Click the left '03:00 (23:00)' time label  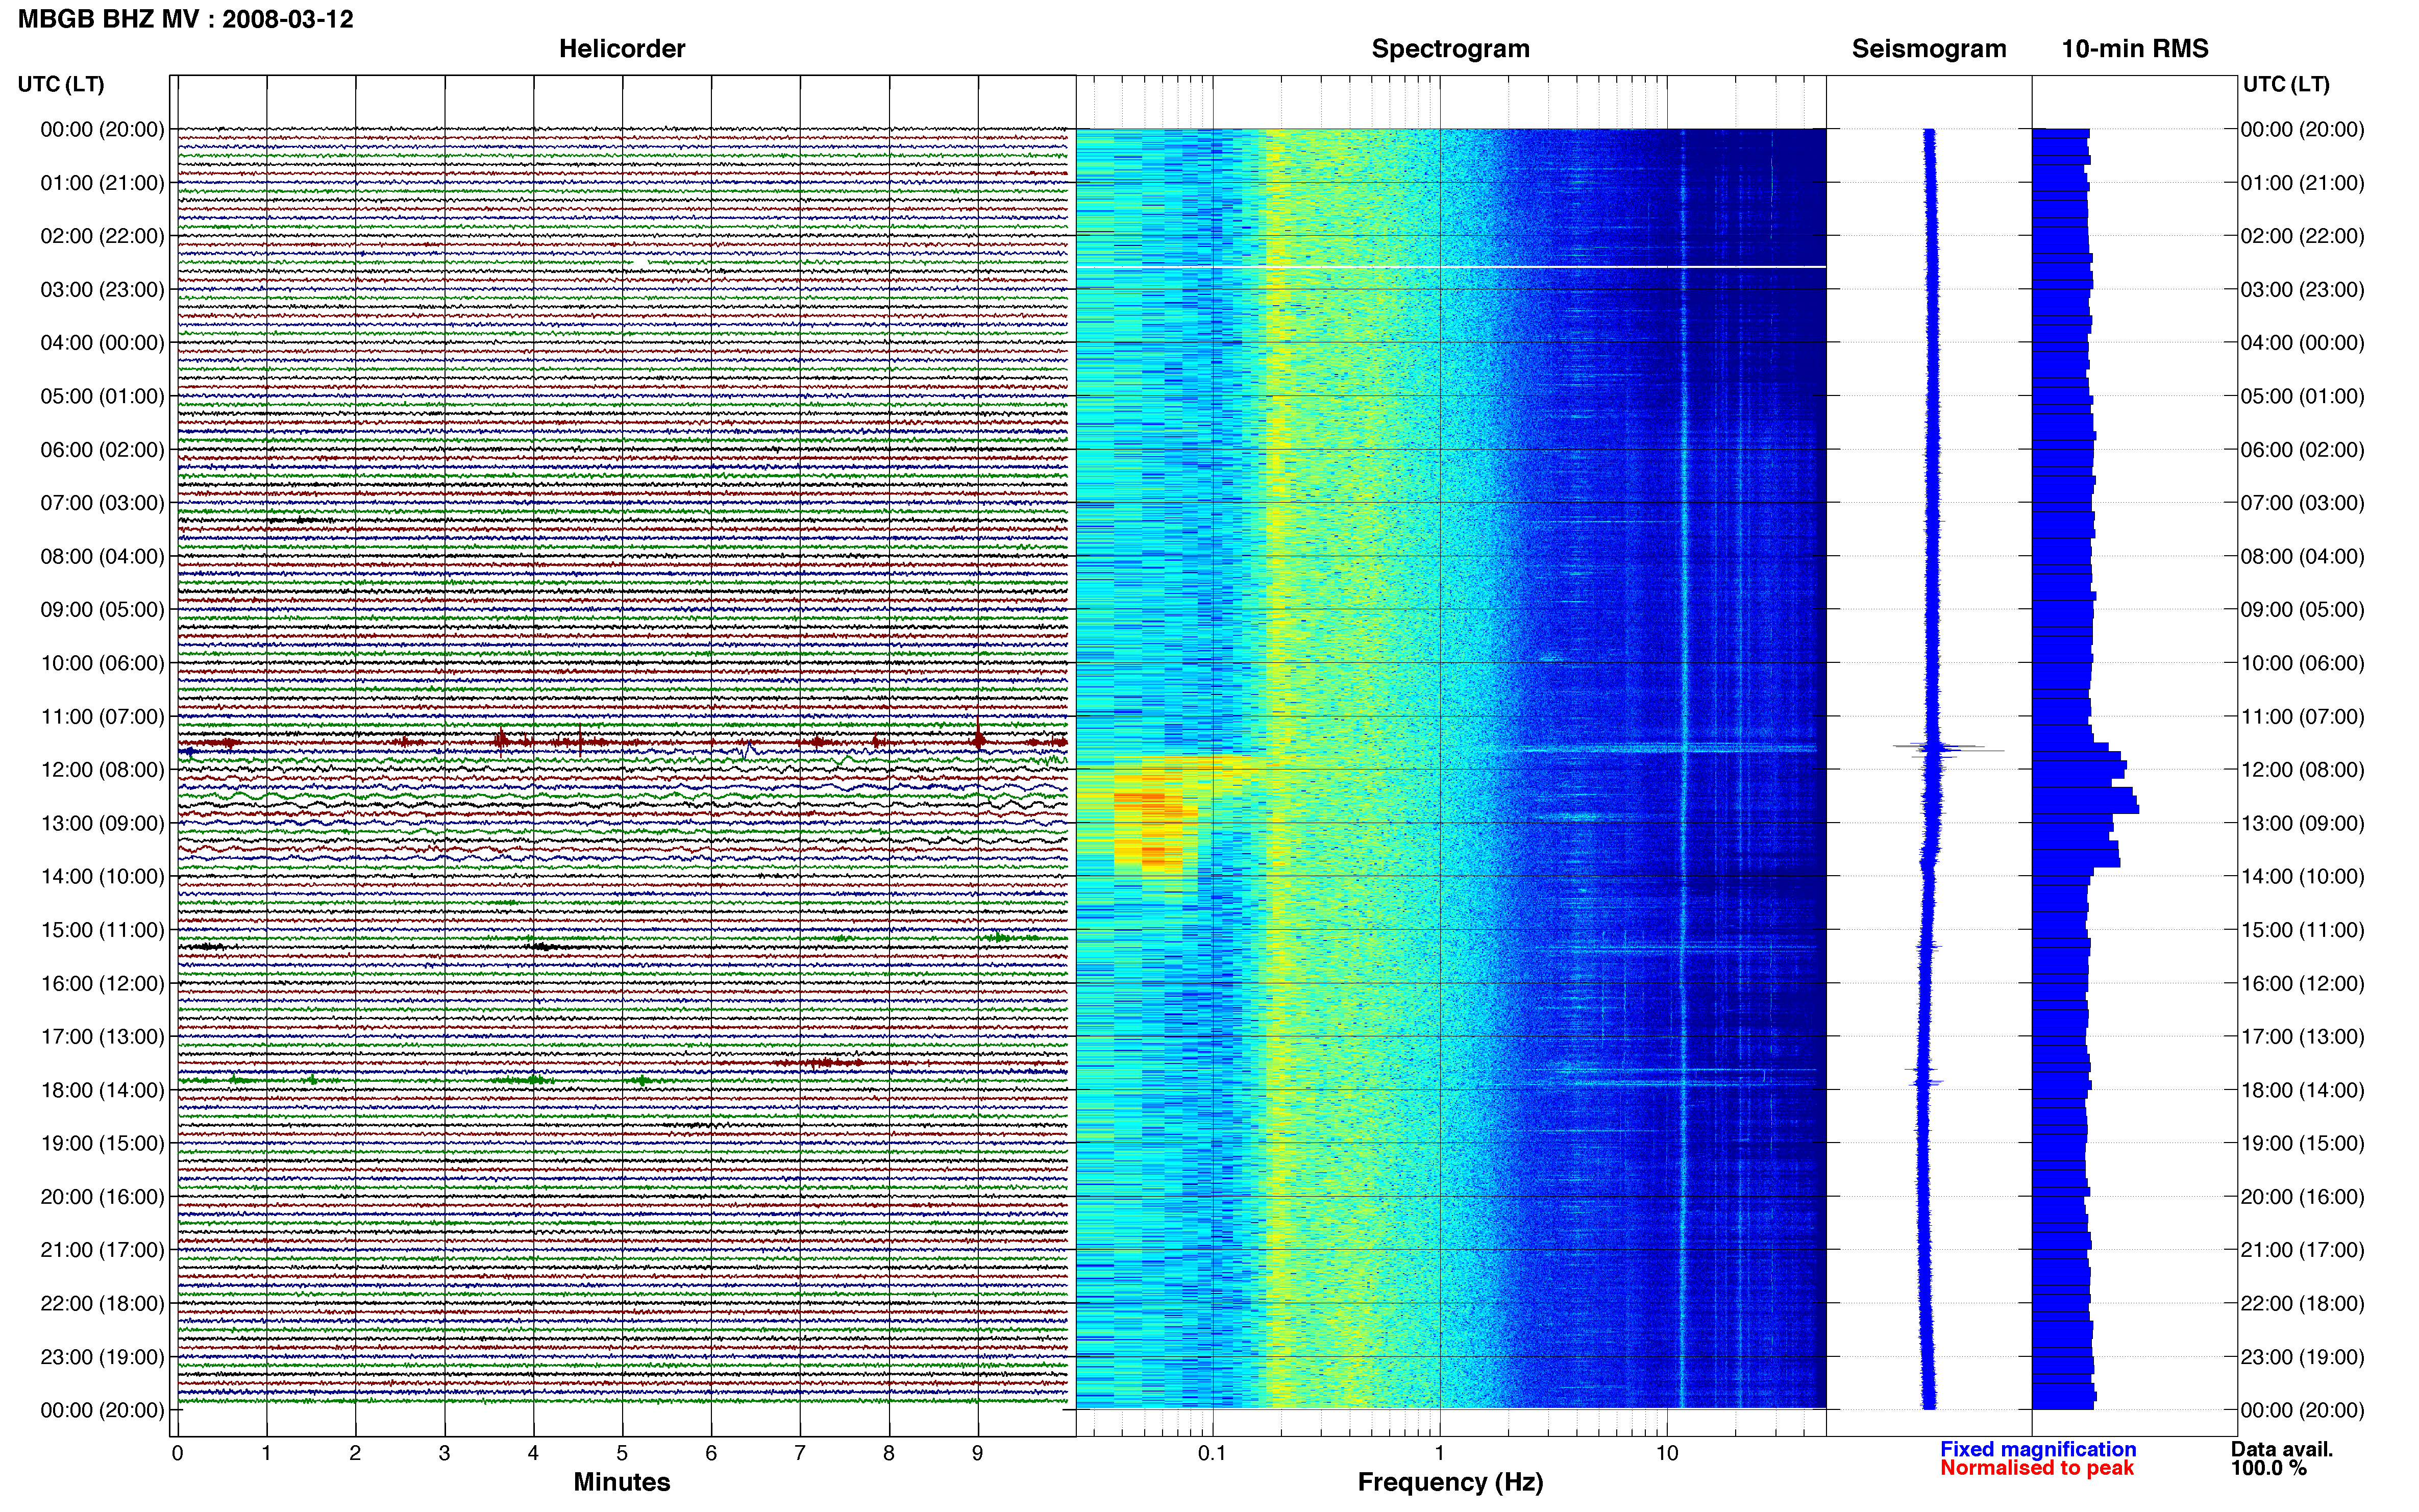[x=102, y=289]
